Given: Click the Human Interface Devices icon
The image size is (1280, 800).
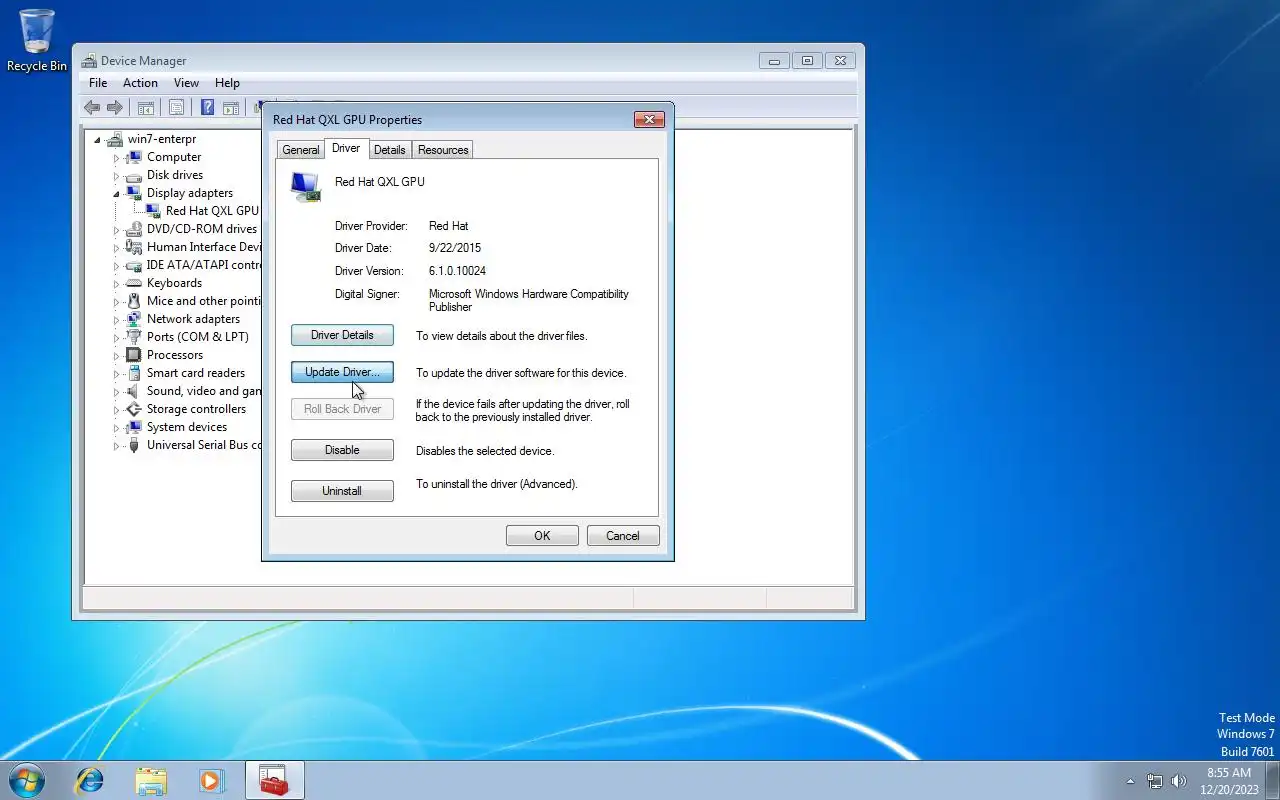Looking at the screenshot, I should tap(134, 247).
